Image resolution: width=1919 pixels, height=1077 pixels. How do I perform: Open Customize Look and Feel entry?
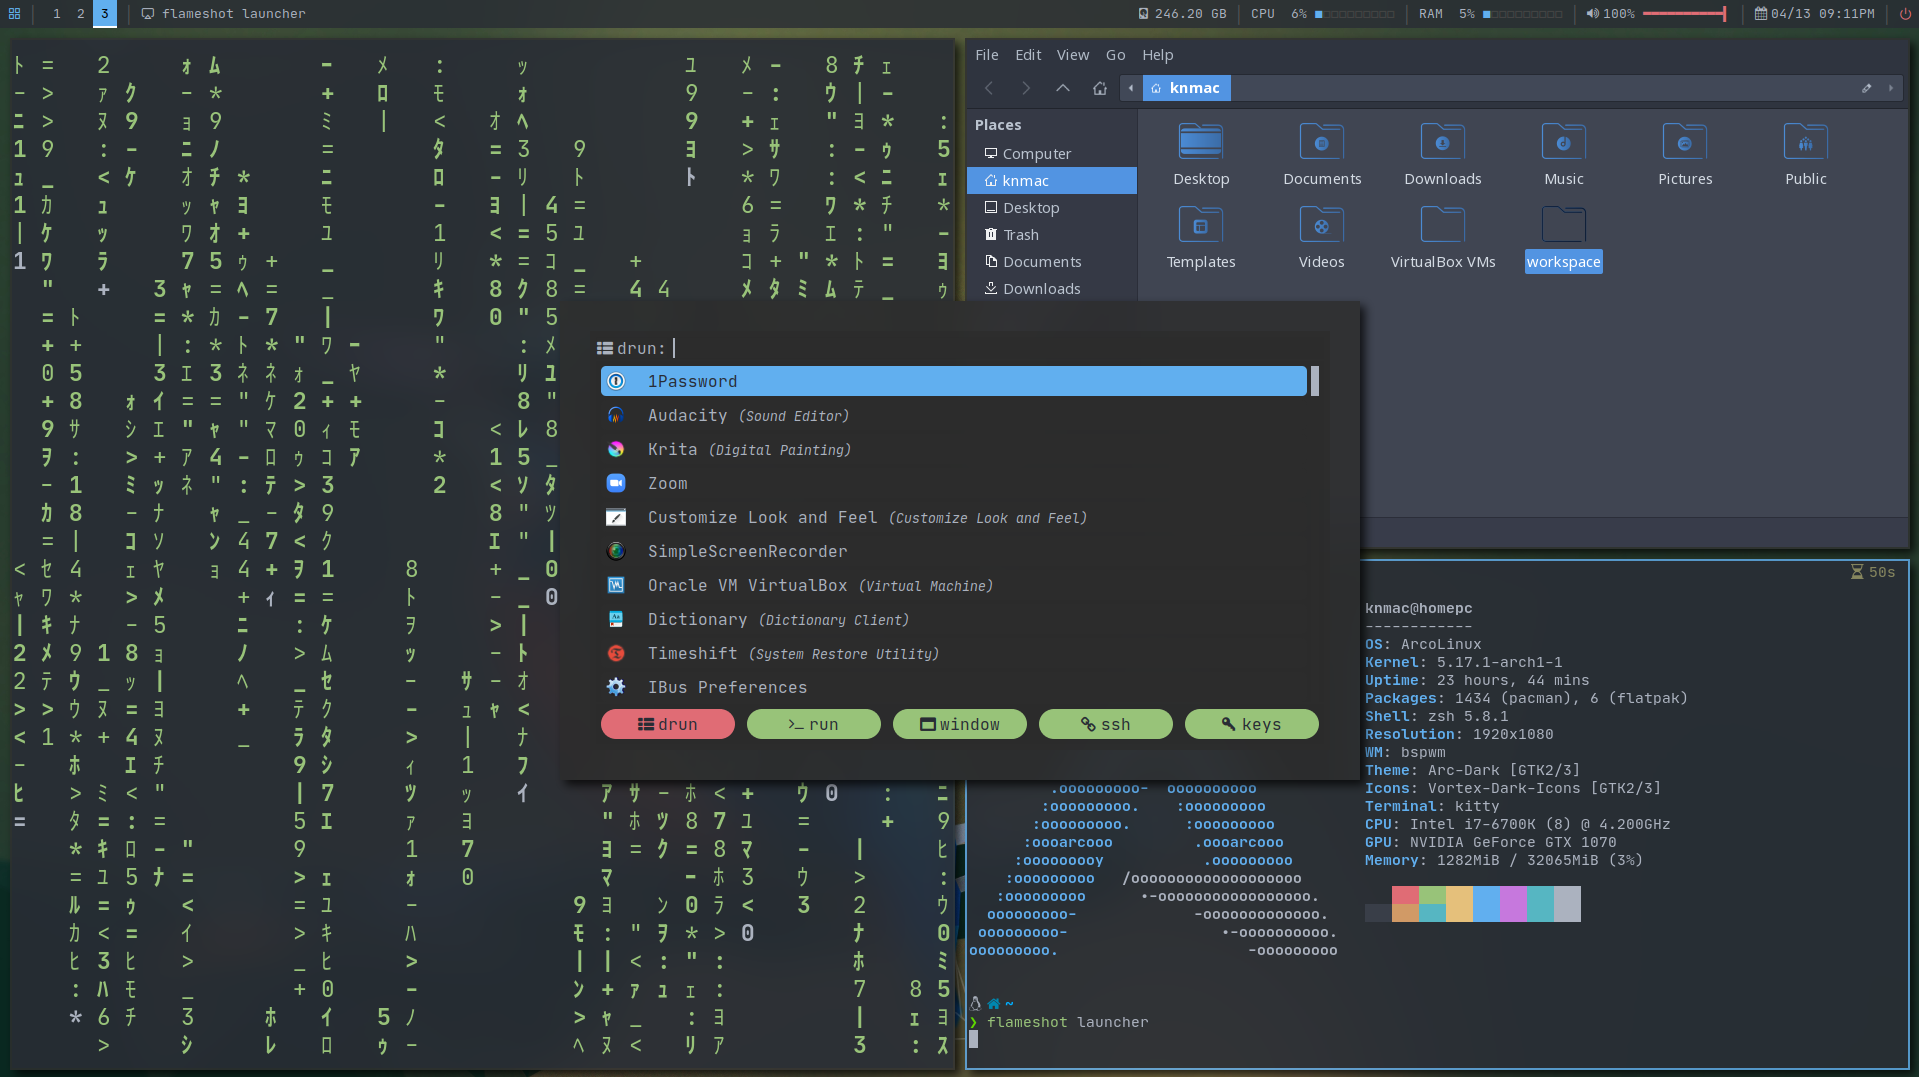click(953, 517)
